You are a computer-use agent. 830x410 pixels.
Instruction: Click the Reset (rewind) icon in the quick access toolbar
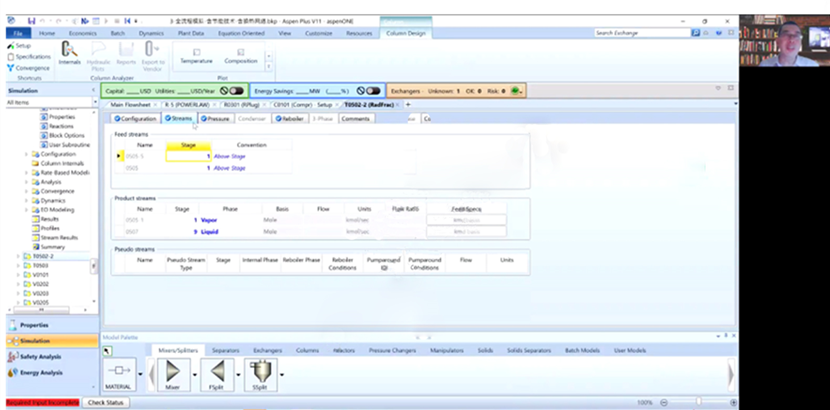[x=128, y=21]
